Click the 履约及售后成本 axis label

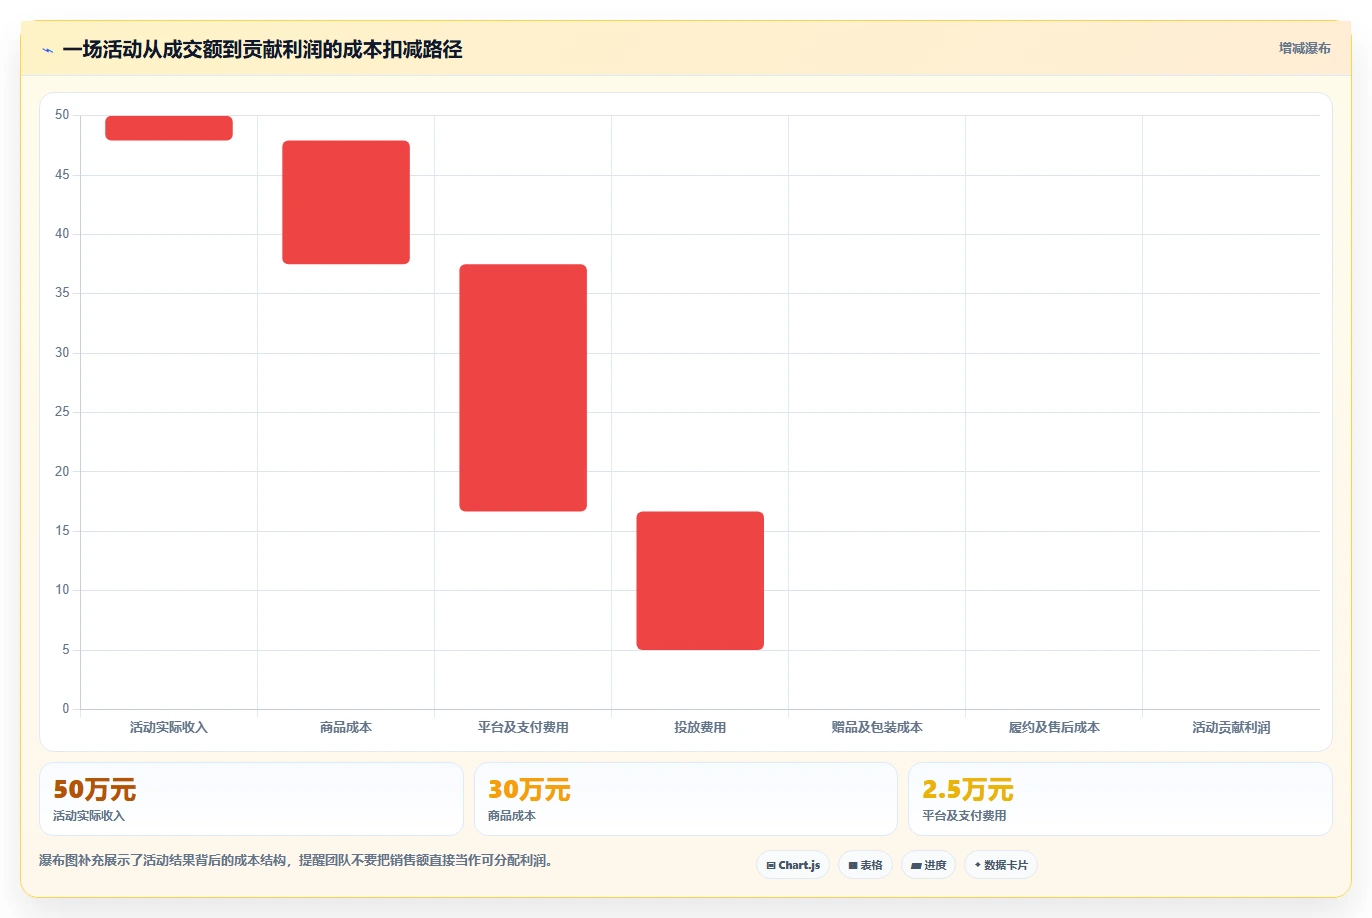(1054, 728)
